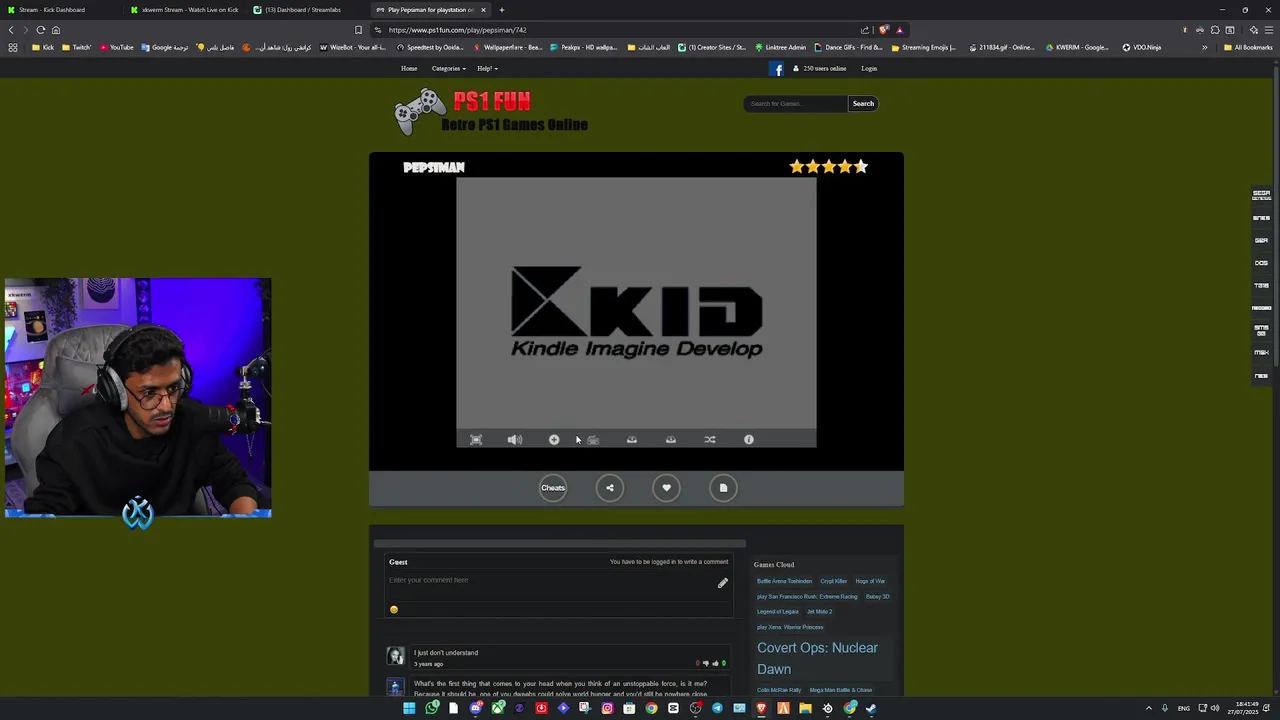The image size is (1280, 720).
Task: Open the Twitch bookmark folder
Action: click(x=76, y=47)
